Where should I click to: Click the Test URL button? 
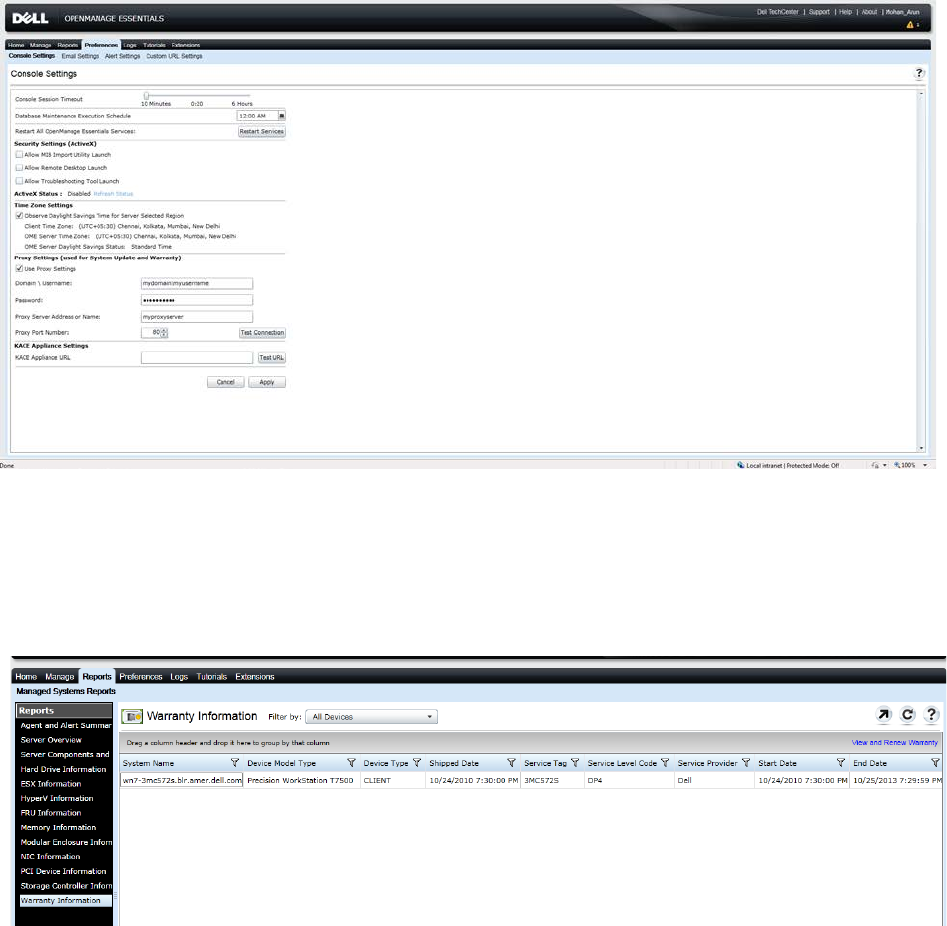(271, 358)
